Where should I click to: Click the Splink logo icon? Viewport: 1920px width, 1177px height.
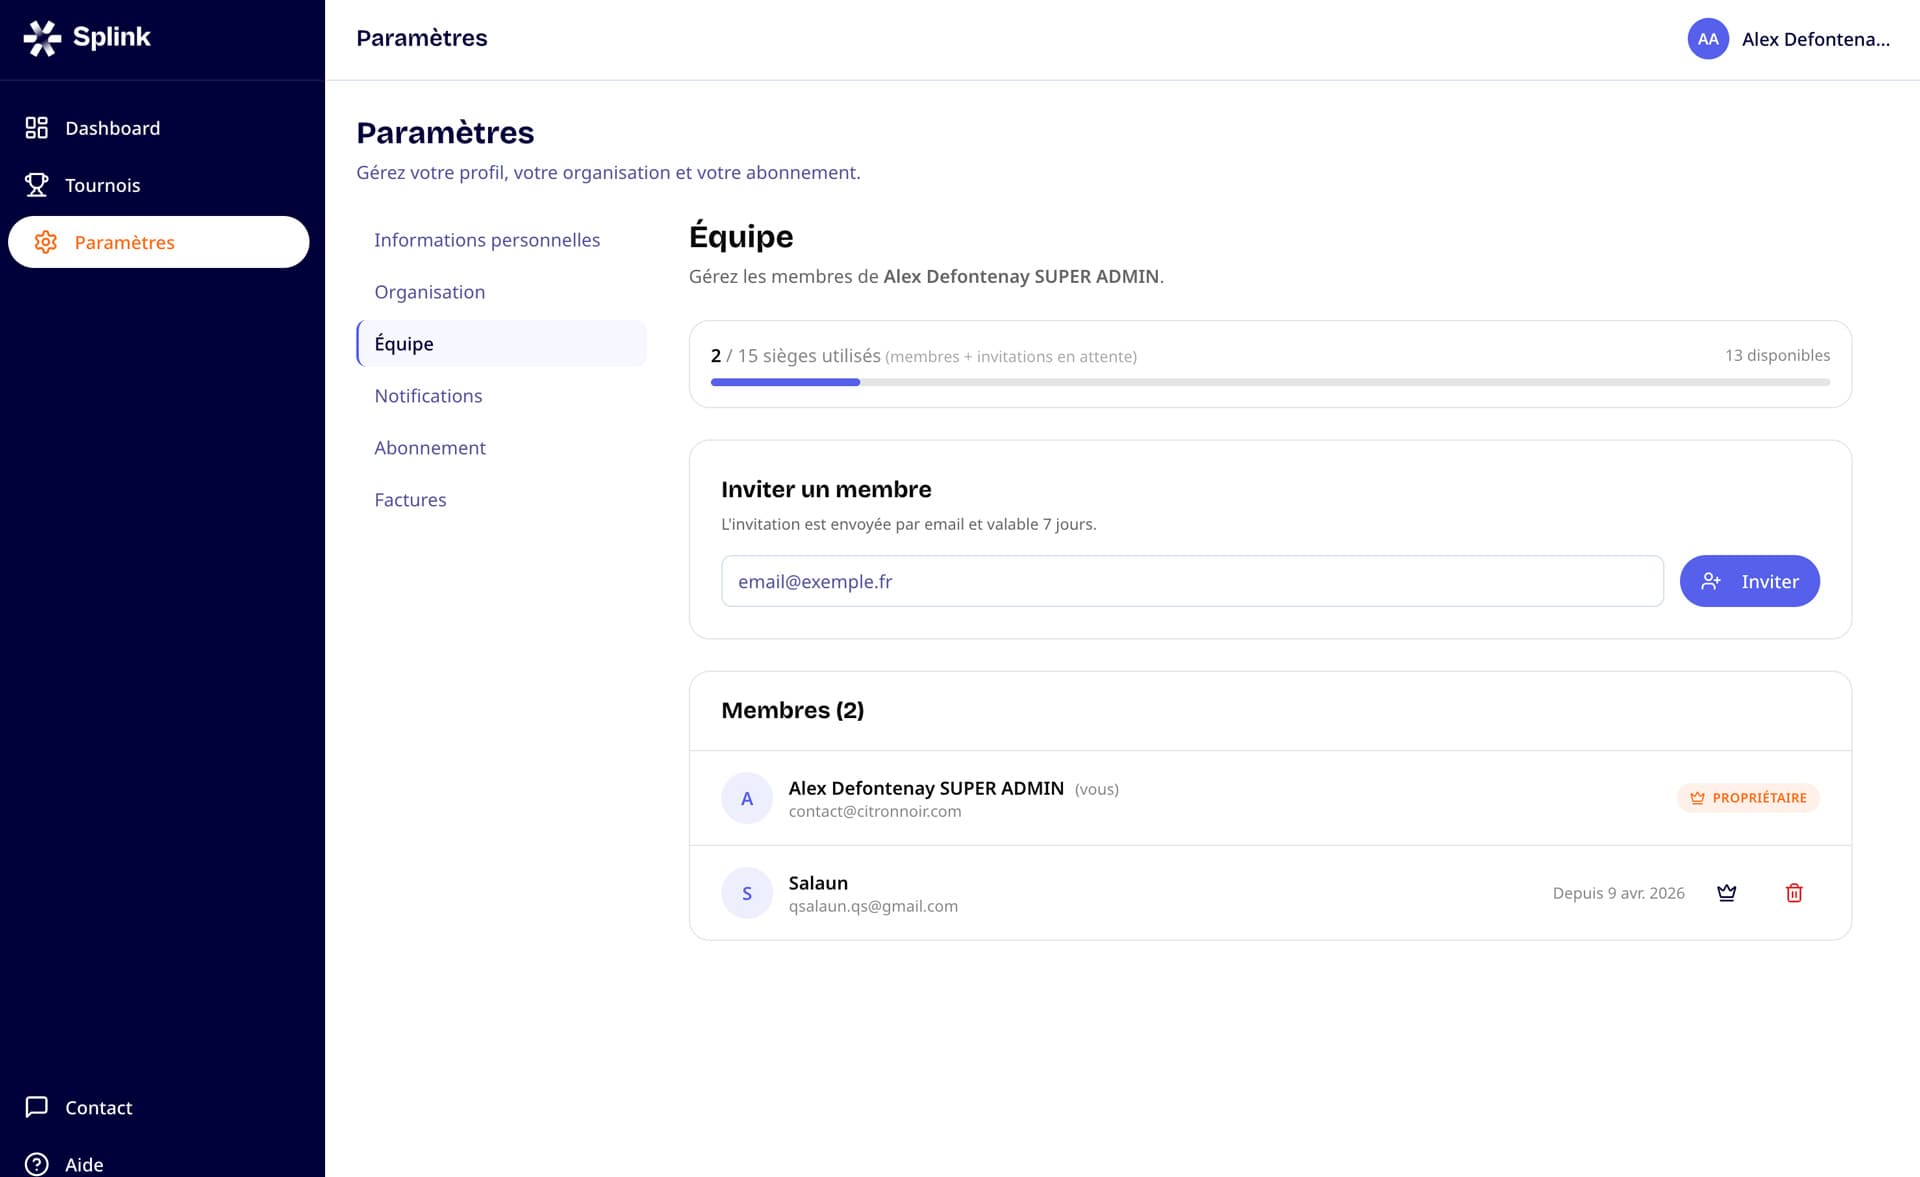click(42, 38)
